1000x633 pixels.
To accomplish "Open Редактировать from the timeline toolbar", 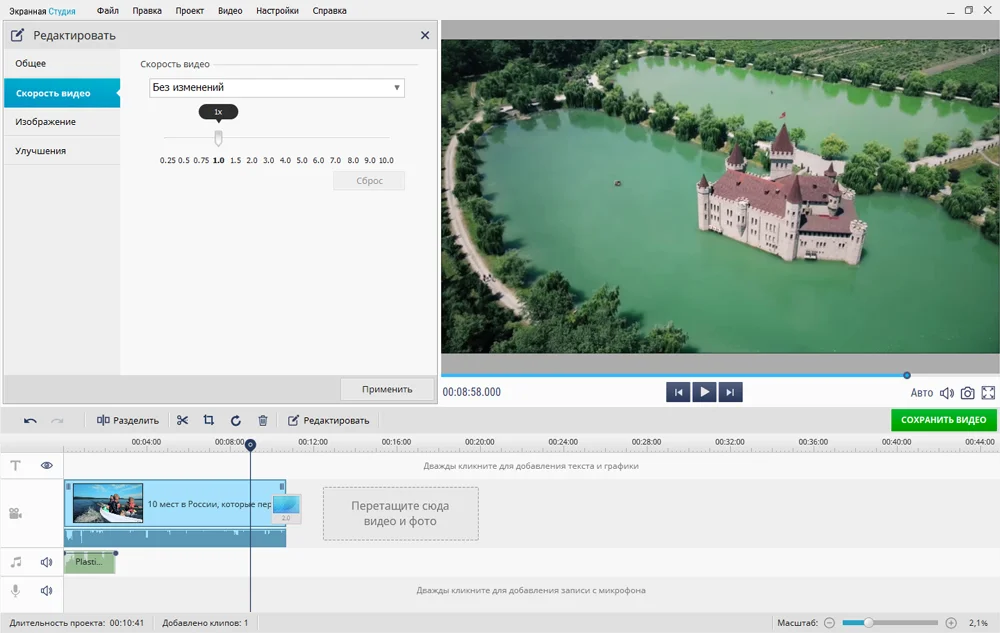I will click(x=328, y=420).
